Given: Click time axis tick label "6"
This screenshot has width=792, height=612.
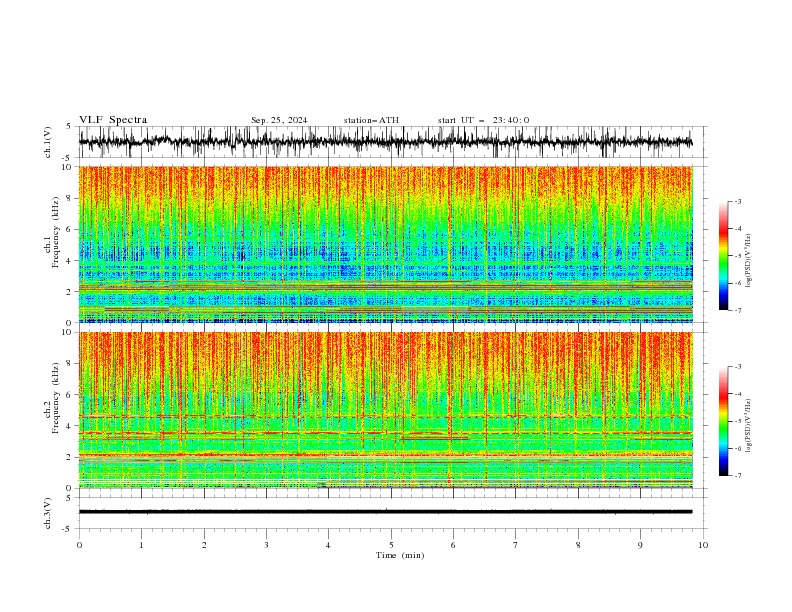Looking at the screenshot, I should tap(453, 545).
